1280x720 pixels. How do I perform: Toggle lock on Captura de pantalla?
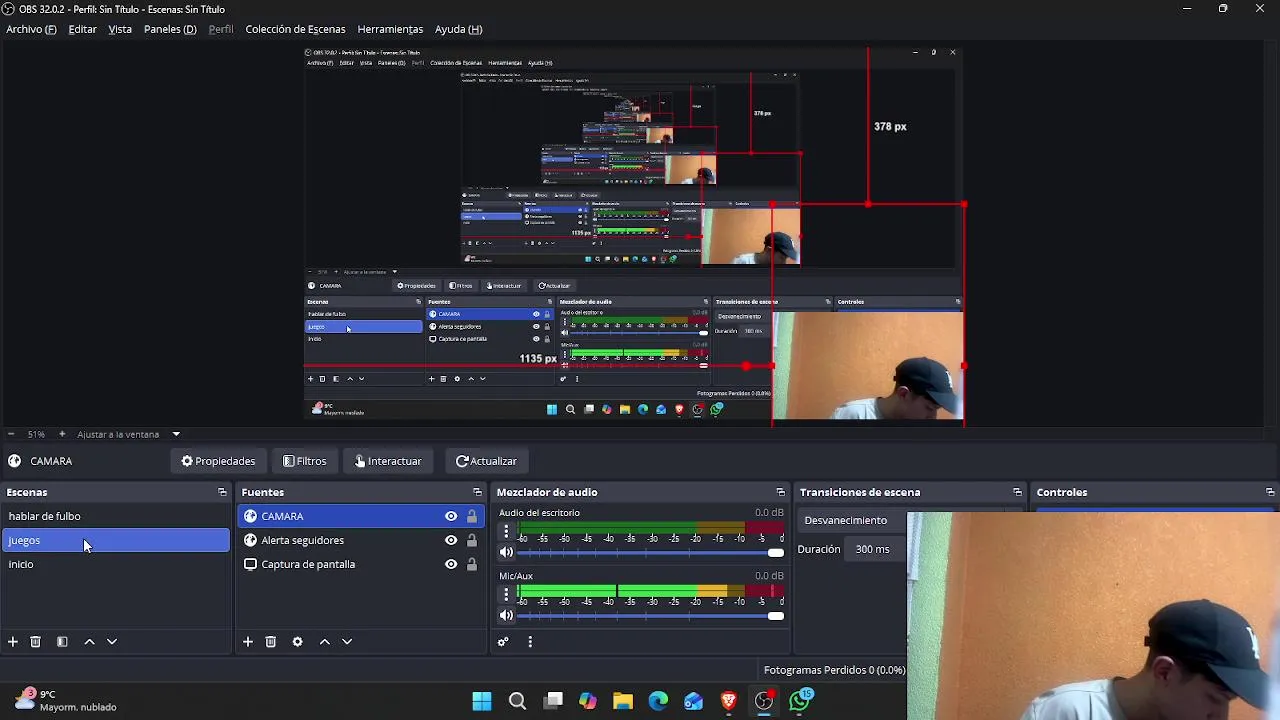click(472, 564)
